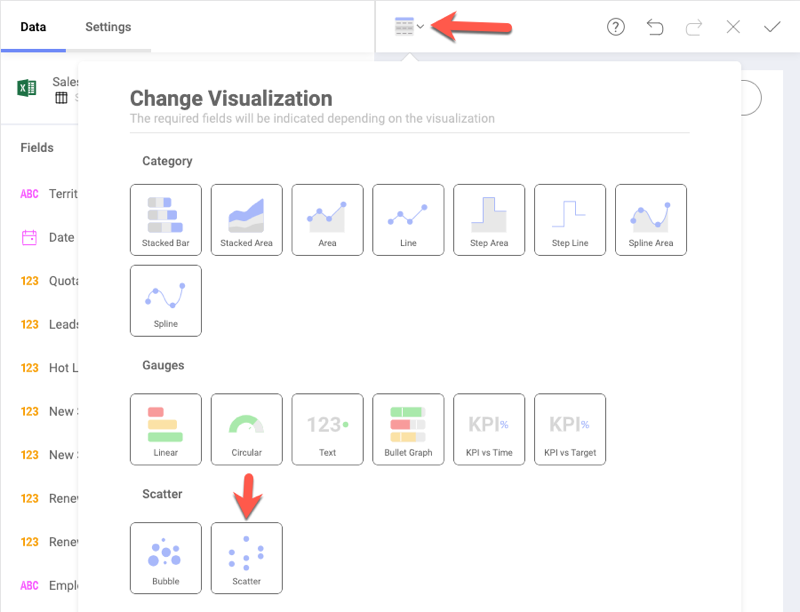The image size is (800, 612).
Task: Select the Bubble chart type
Action: (x=165, y=557)
